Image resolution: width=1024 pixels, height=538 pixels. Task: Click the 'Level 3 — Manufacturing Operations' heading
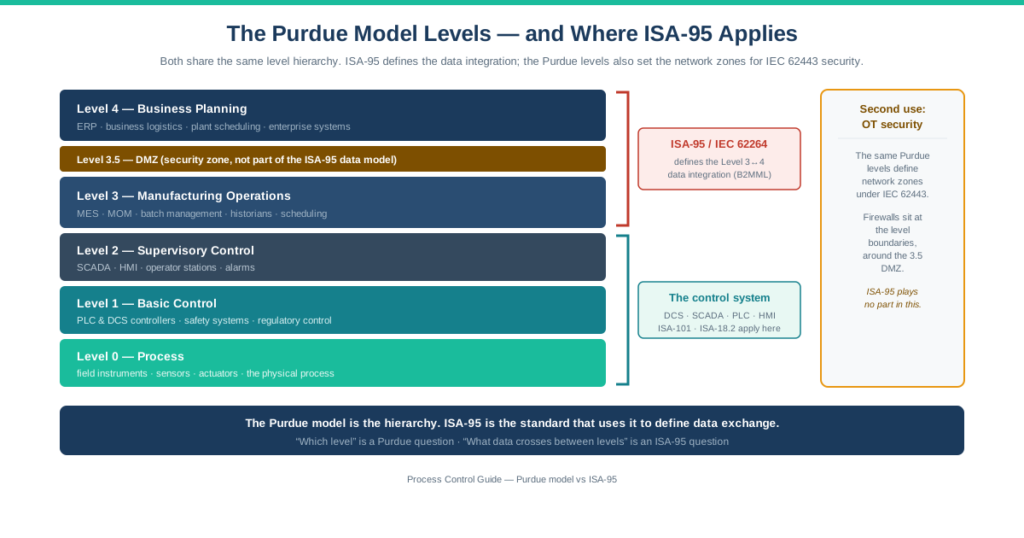coord(184,196)
